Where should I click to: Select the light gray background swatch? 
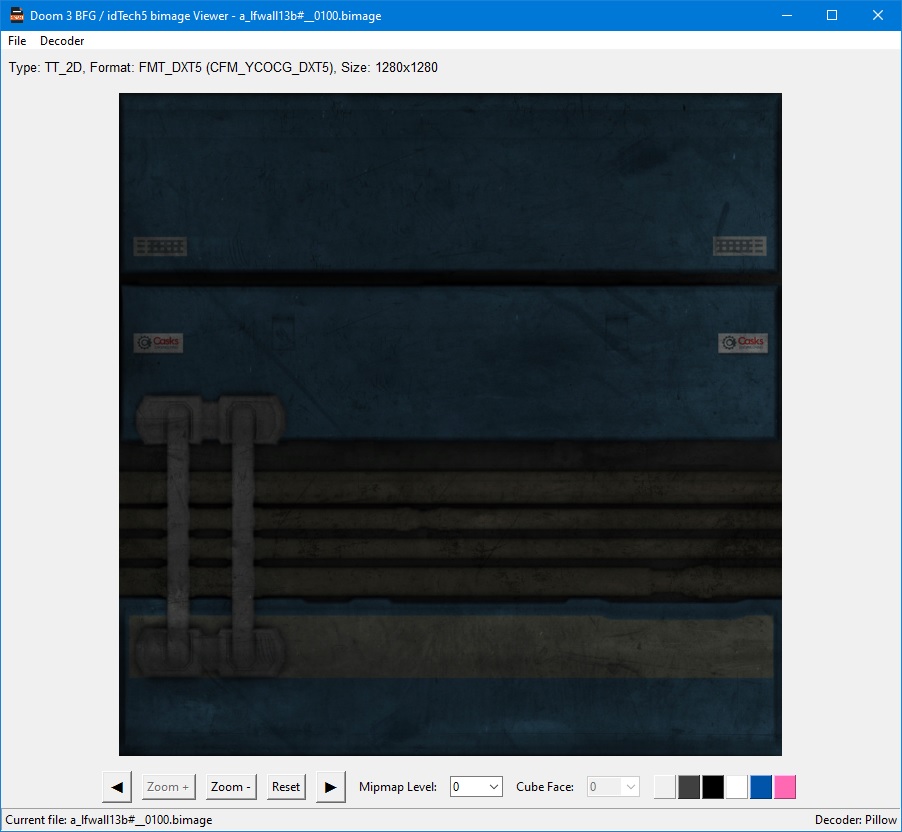point(665,787)
